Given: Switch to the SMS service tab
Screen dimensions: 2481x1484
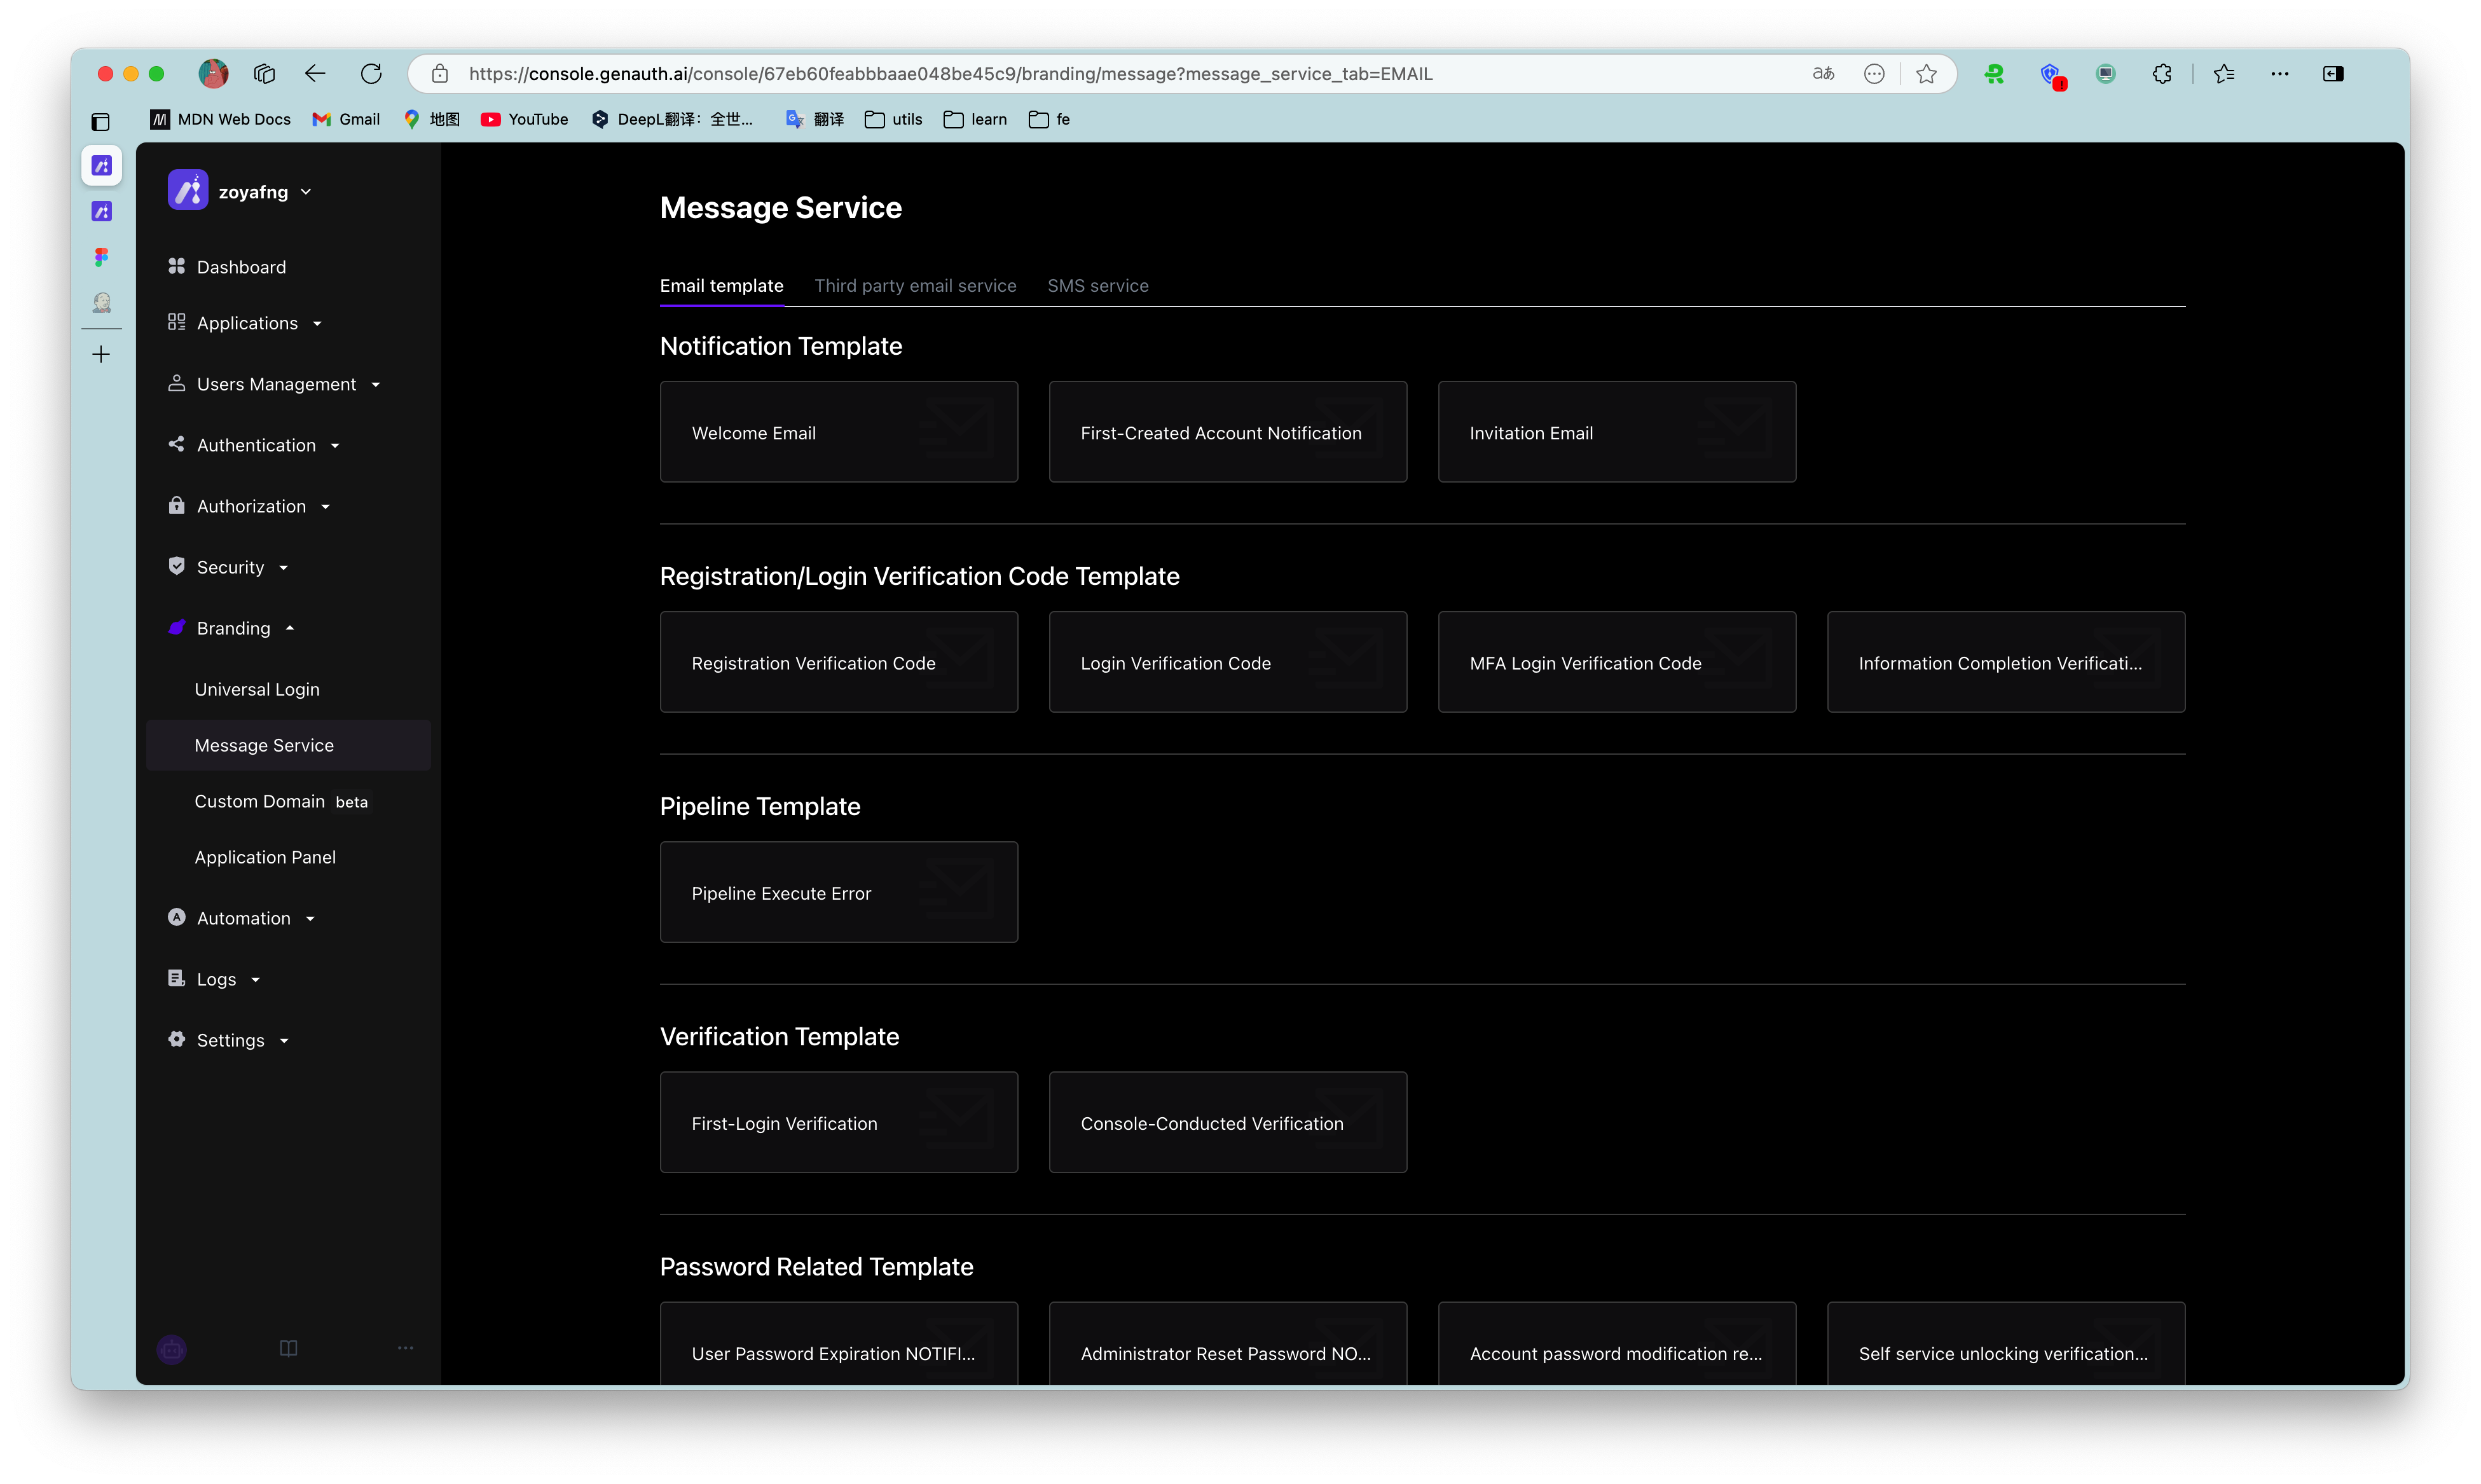Looking at the screenshot, I should 1097,286.
